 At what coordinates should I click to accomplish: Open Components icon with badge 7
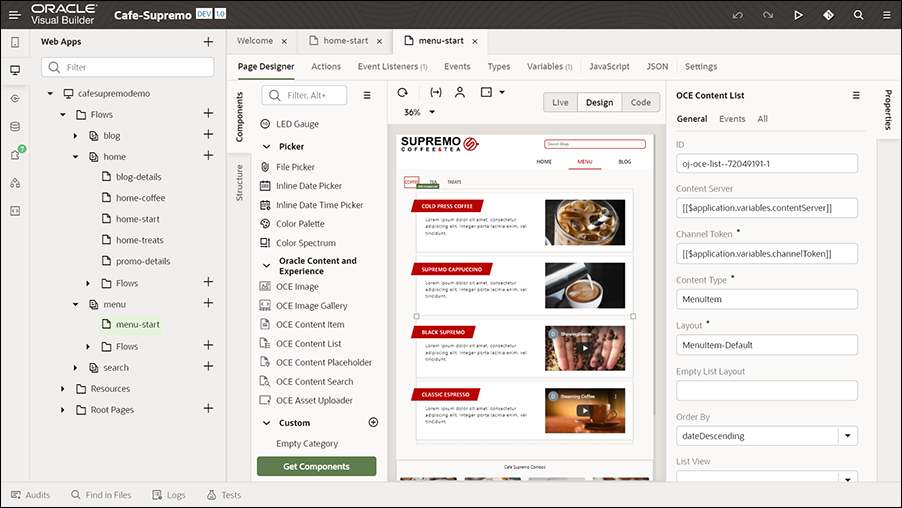(x=16, y=154)
